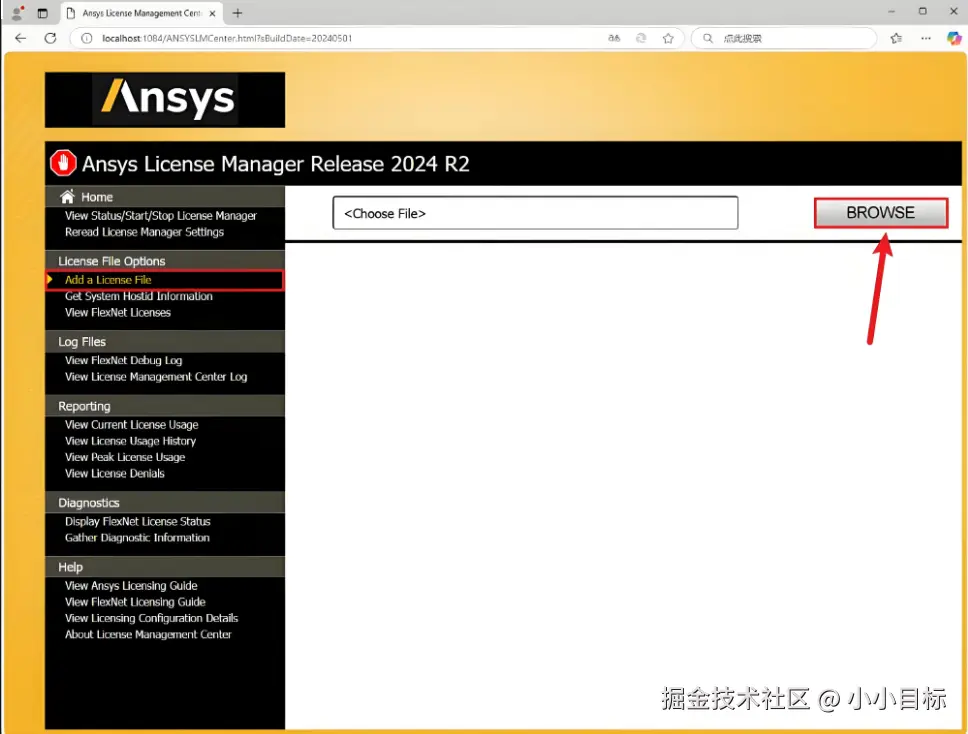This screenshot has height=734, width=968.
Task: Click the License File Options header
Action: tap(112, 261)
